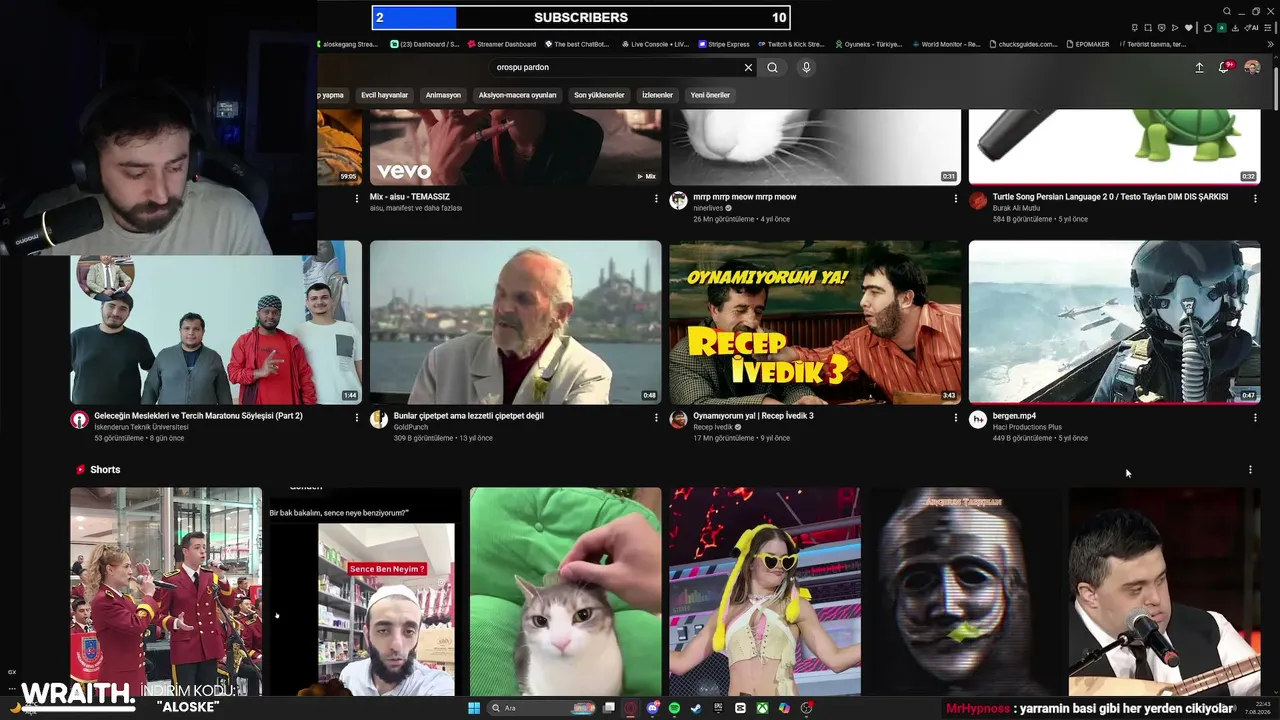
Task: Play the Recep İvedik 3 thumbnail
Action: click(815, 322)
